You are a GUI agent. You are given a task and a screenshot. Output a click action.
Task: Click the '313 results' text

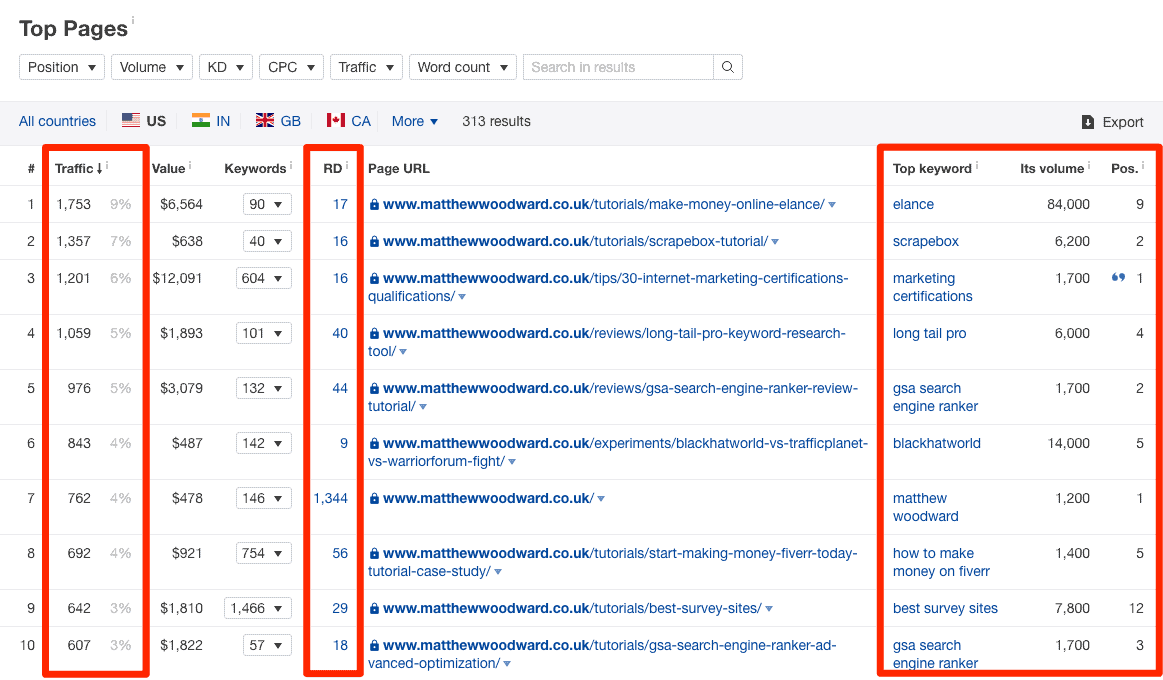(x=496, y=122)
